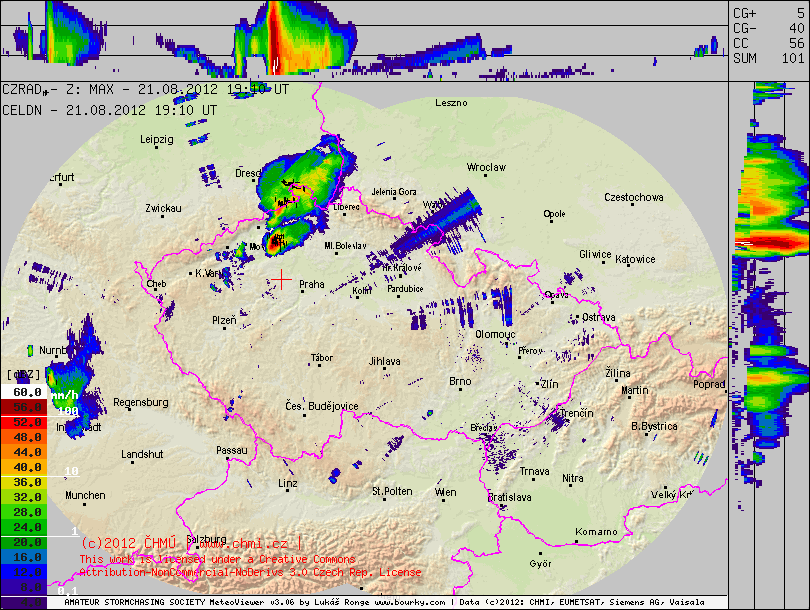The image size is (810, 610).
Task: Select the Linz city label
Action: point(288,483)
